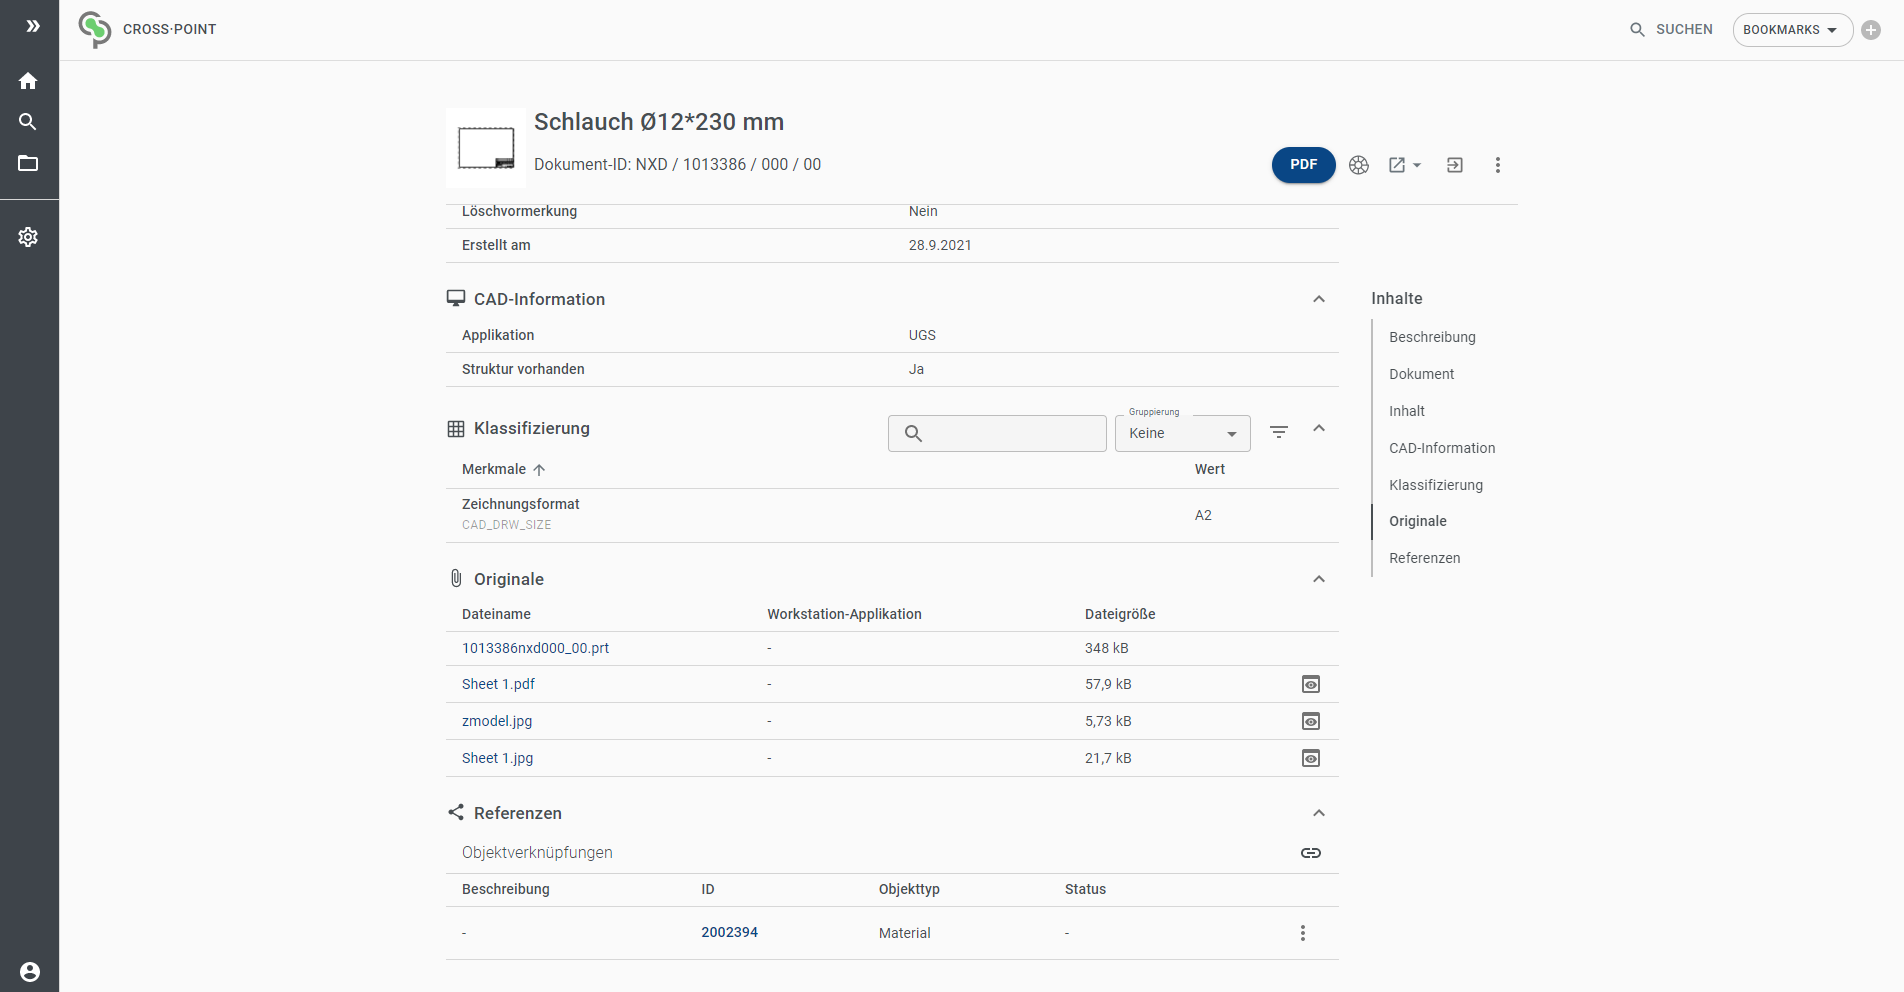Click the export arrow-in-box icon
This screenshot has height=992, width=1904.
click(1455, 165)
